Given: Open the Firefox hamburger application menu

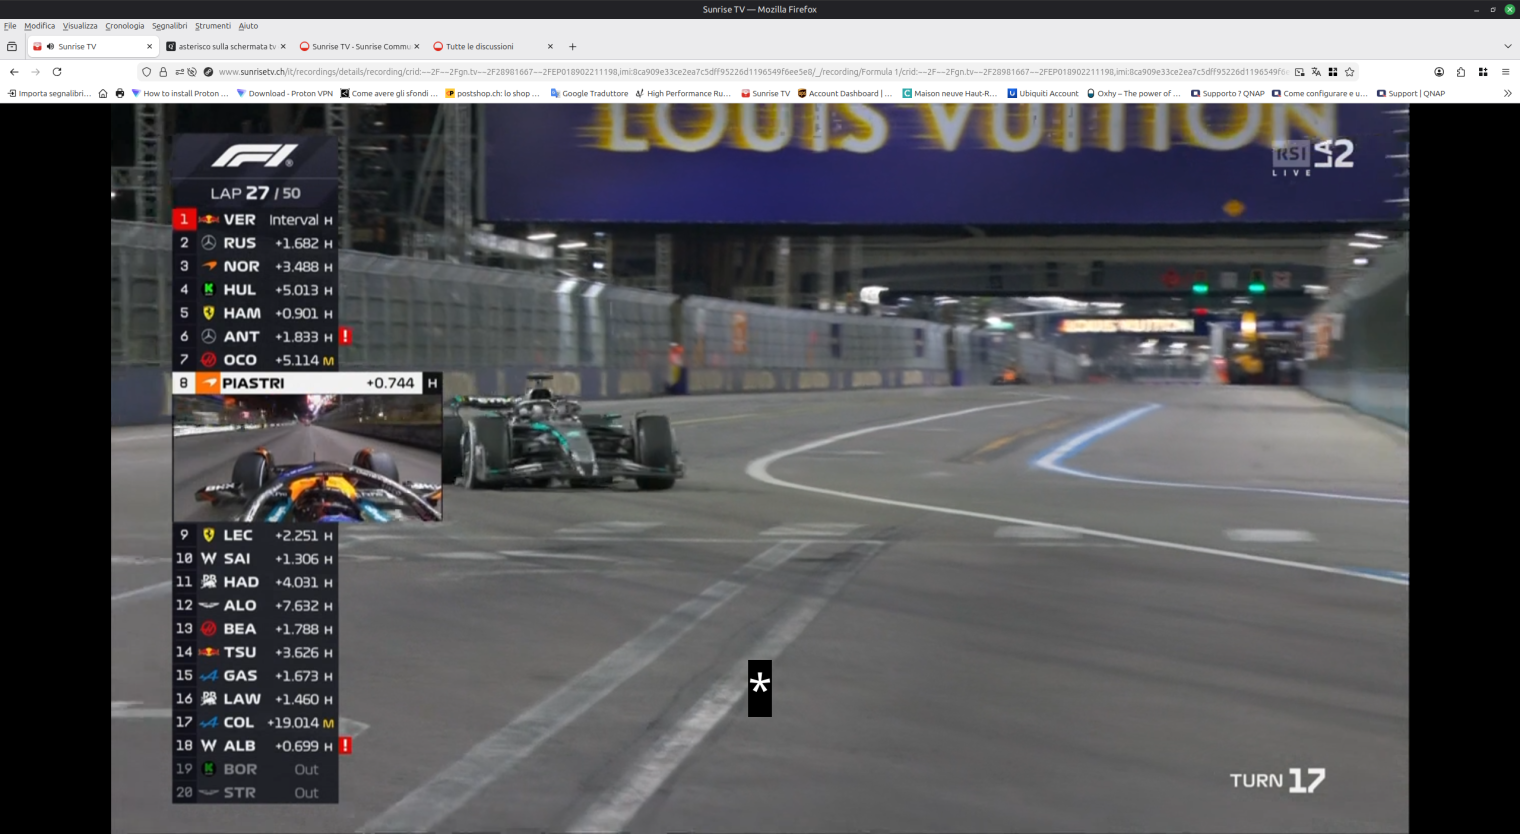Looking at the screenshot, I should (1505, 72).
